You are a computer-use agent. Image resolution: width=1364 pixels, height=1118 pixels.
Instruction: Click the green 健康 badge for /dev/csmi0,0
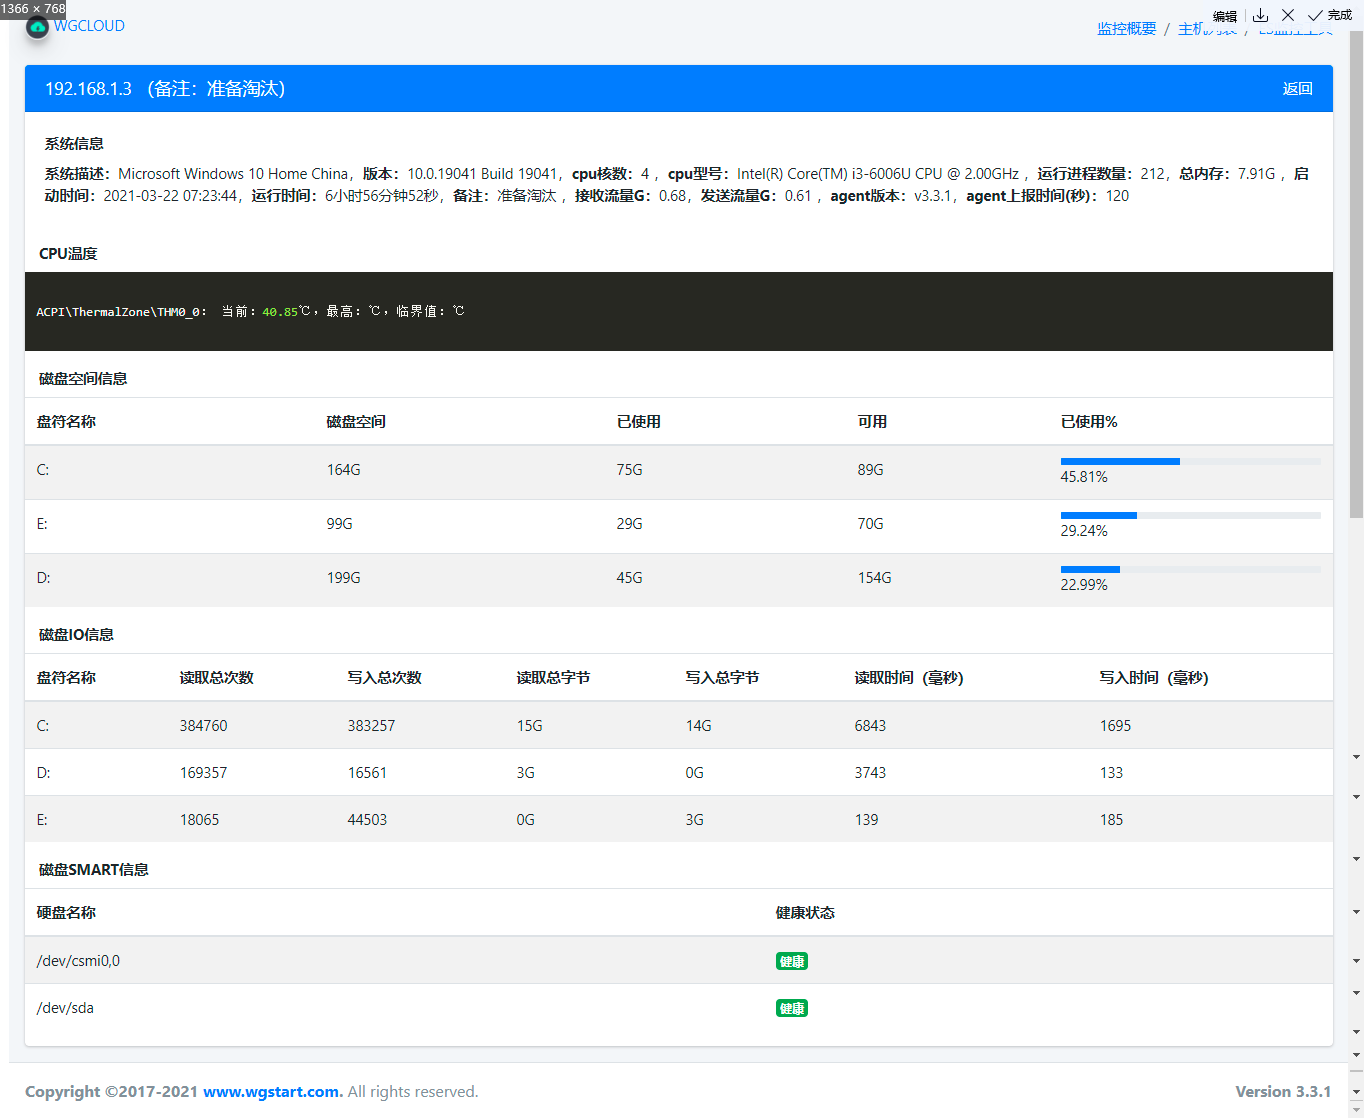click(x=791, y=960)
